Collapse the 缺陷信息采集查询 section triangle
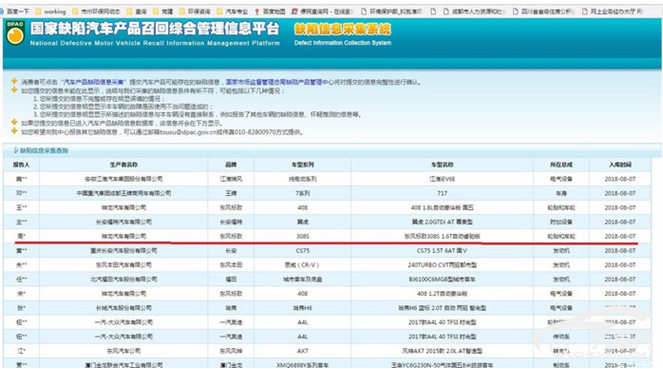Viewport: 663px width, 369px height. pos(16,150)
